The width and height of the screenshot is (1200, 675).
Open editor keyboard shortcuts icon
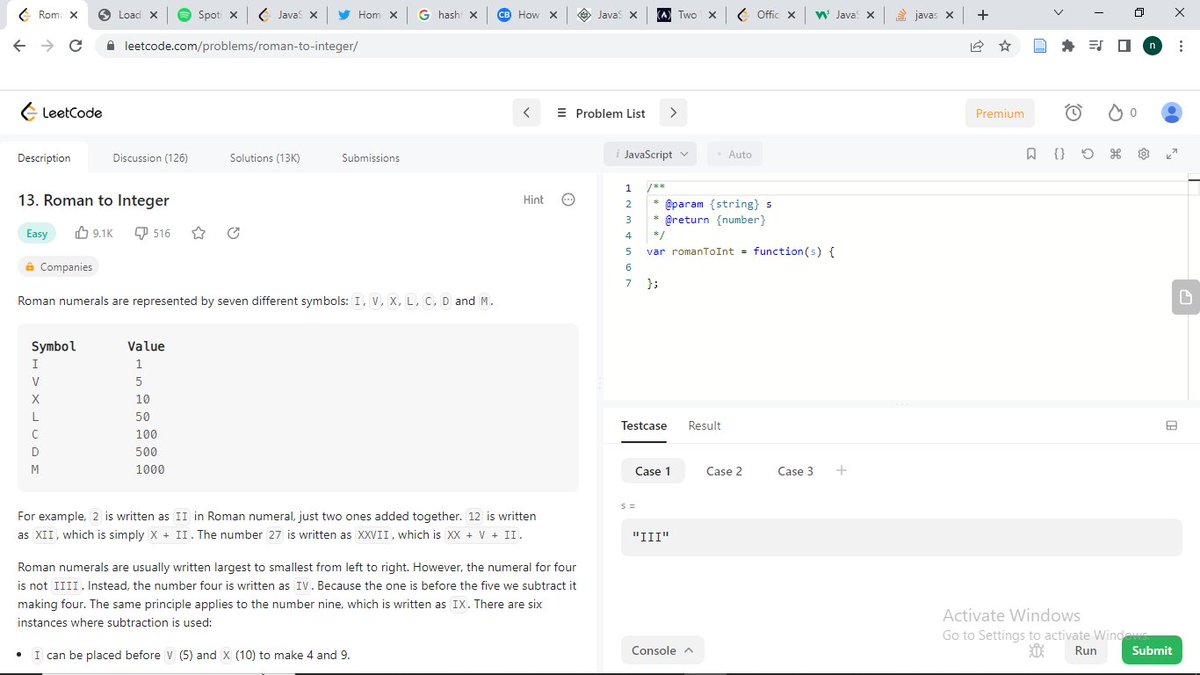1116,154
